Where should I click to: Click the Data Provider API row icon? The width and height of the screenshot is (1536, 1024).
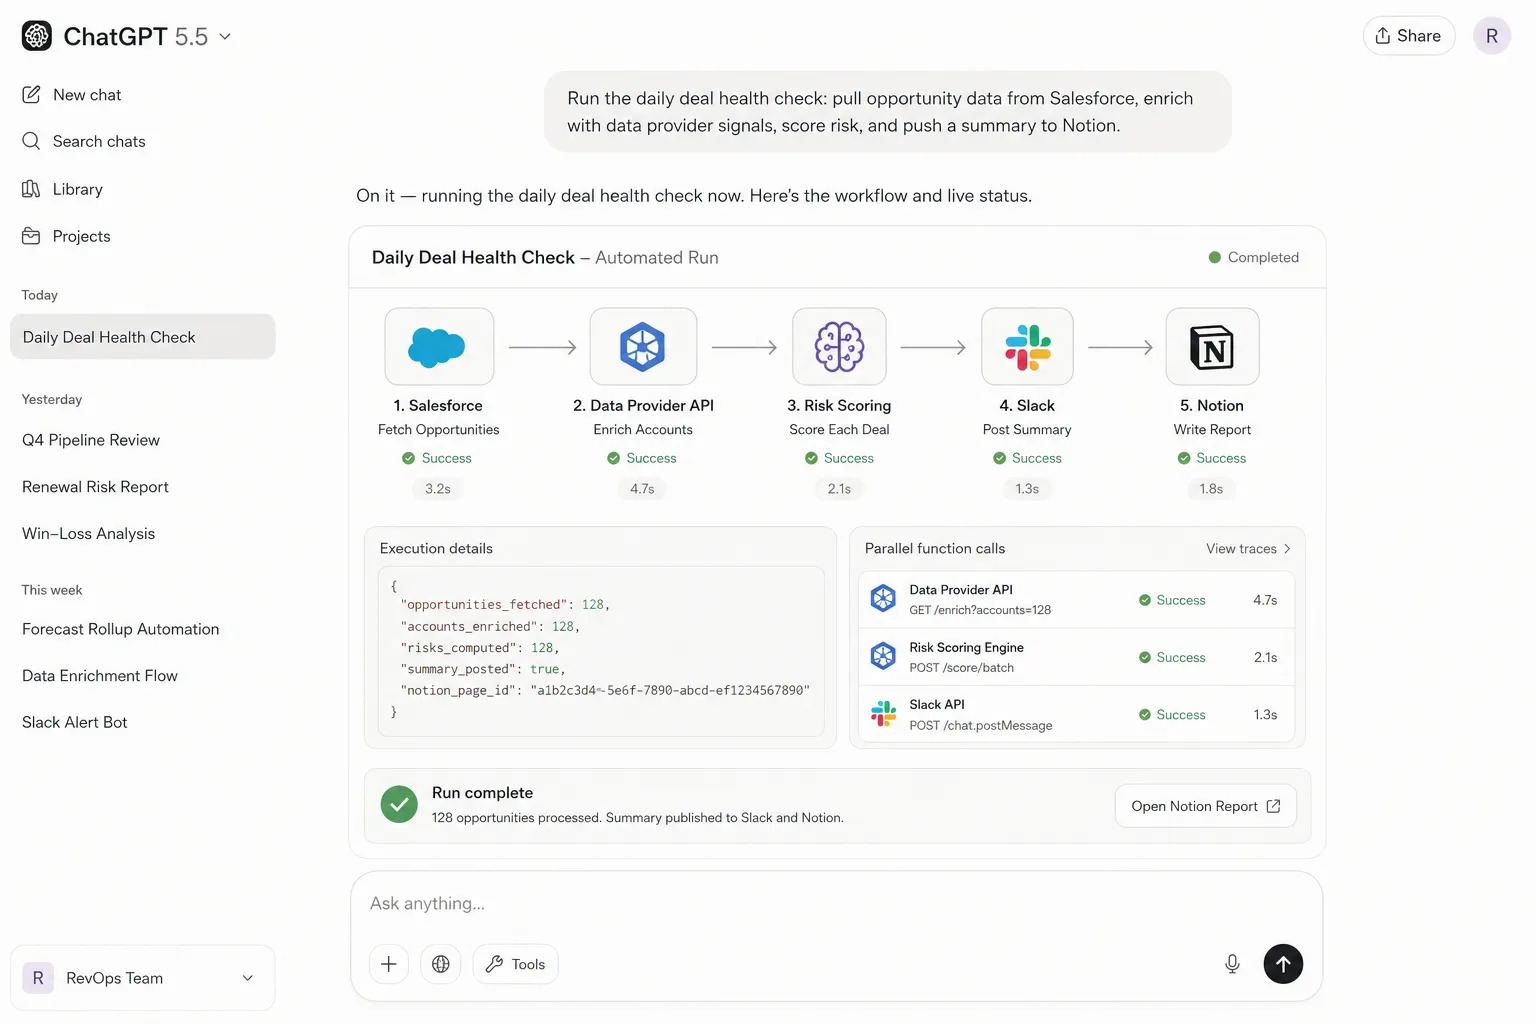883,599
